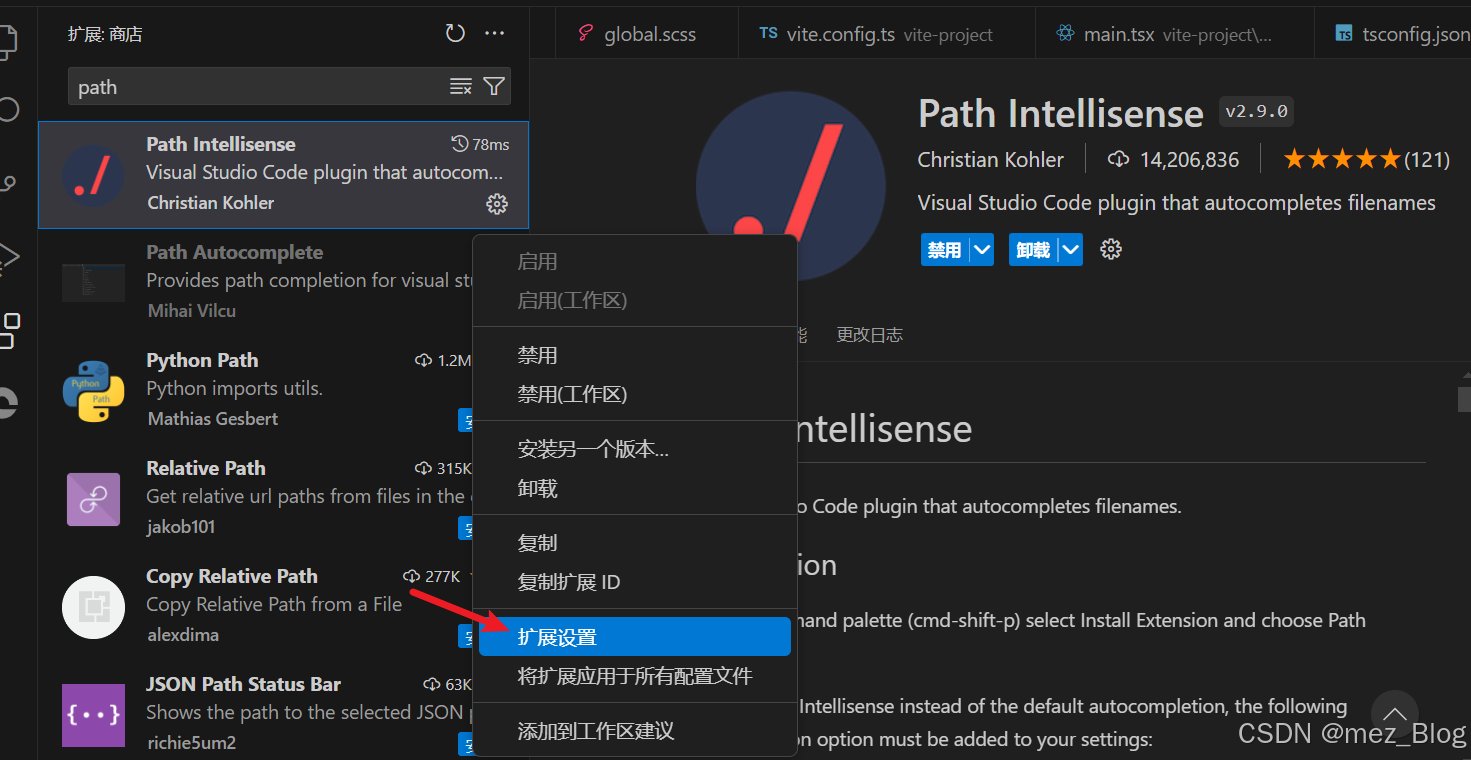The image size is (1471, 760).
Task: Click the jakob101 publisher name
Action: (x=182, y=527)
